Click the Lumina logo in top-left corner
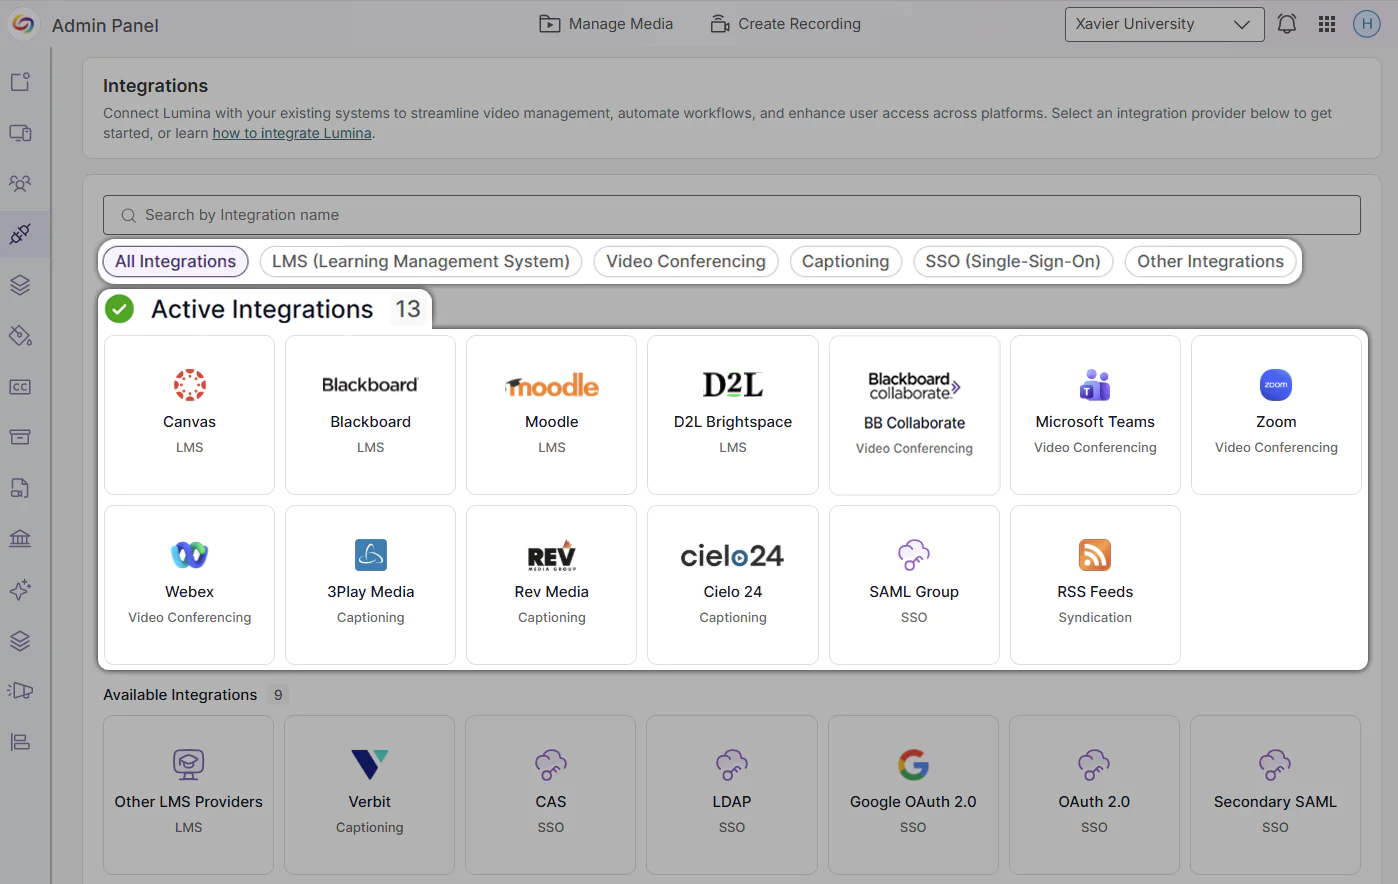 click(x=23, y=24)
